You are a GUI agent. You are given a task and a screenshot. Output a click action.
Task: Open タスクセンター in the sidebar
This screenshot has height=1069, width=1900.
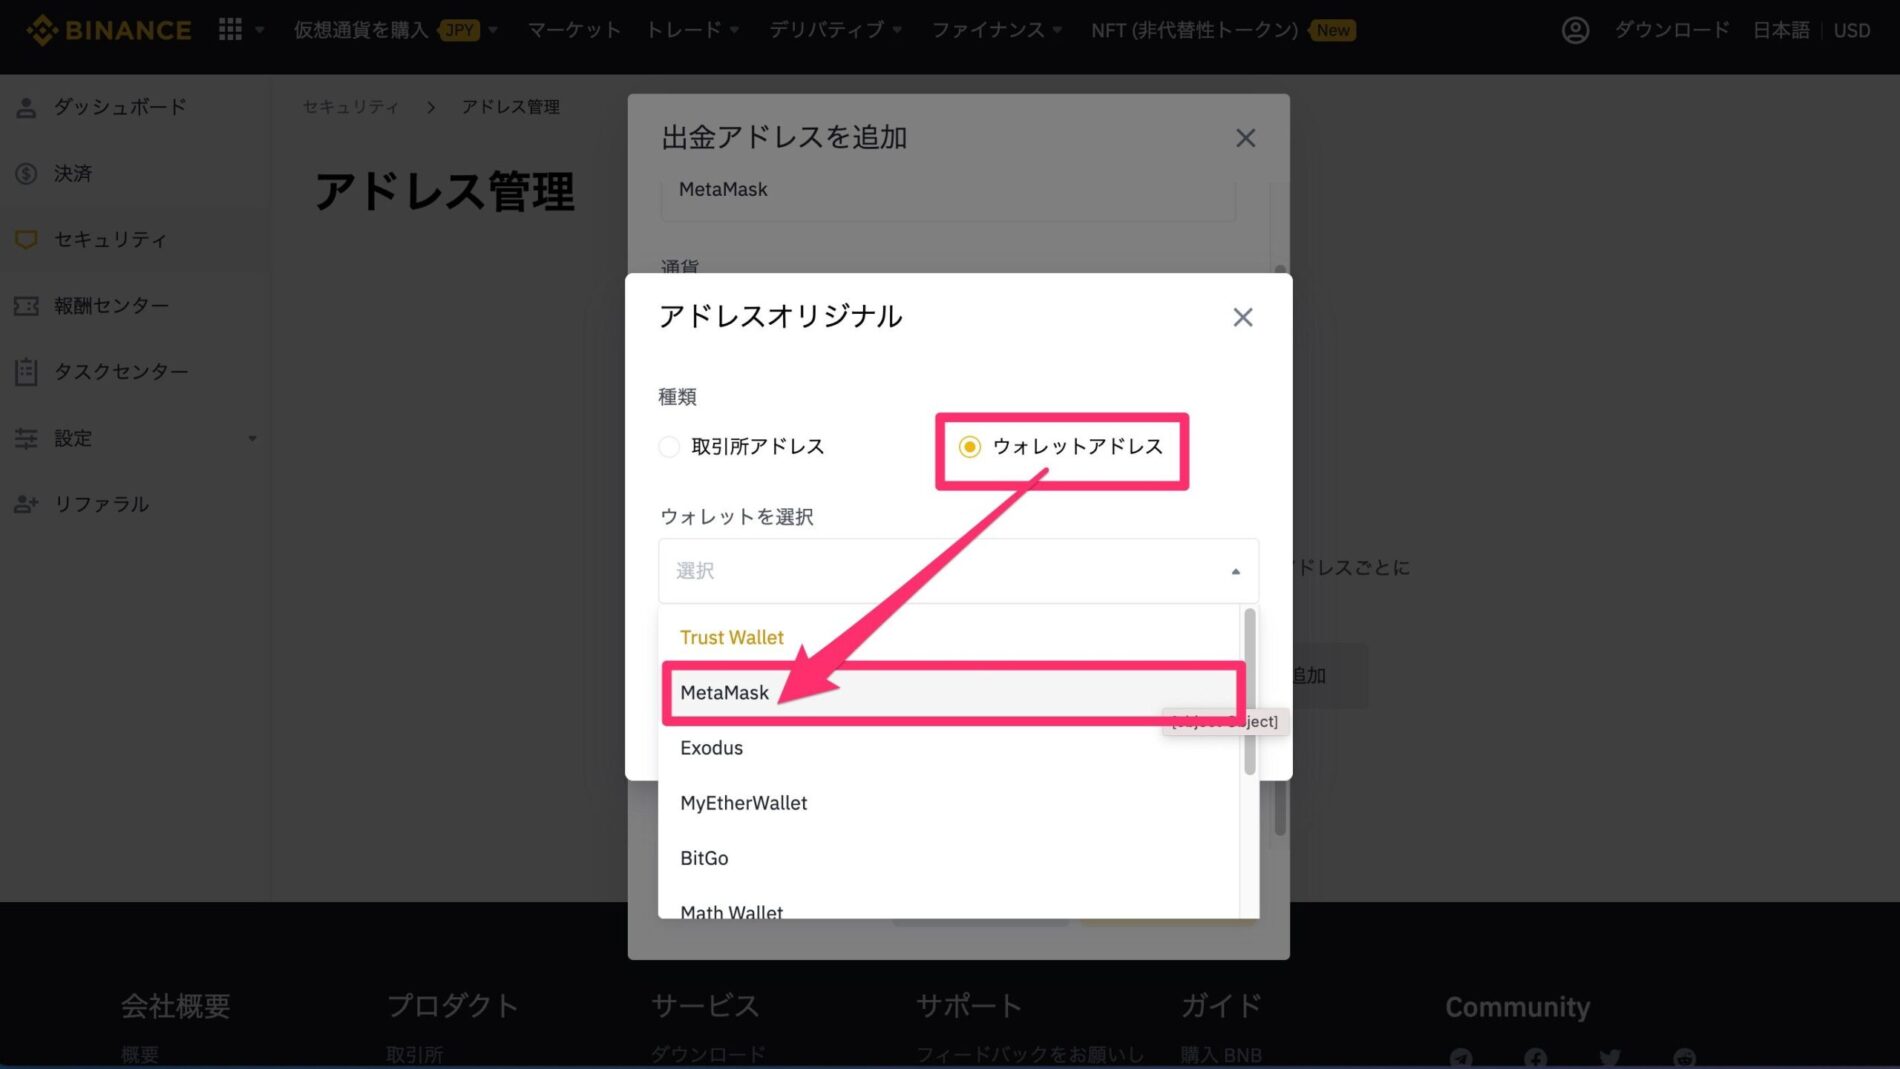point(121,371)
